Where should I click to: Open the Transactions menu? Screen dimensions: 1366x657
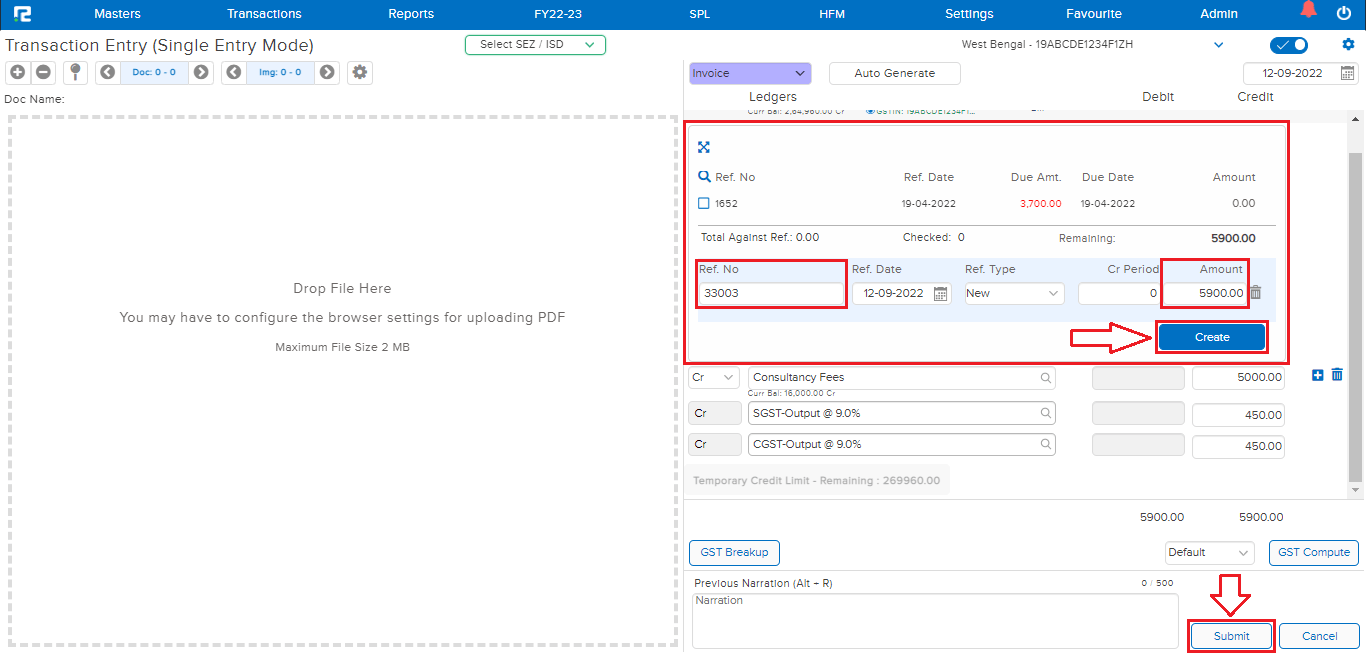[264, 14]
